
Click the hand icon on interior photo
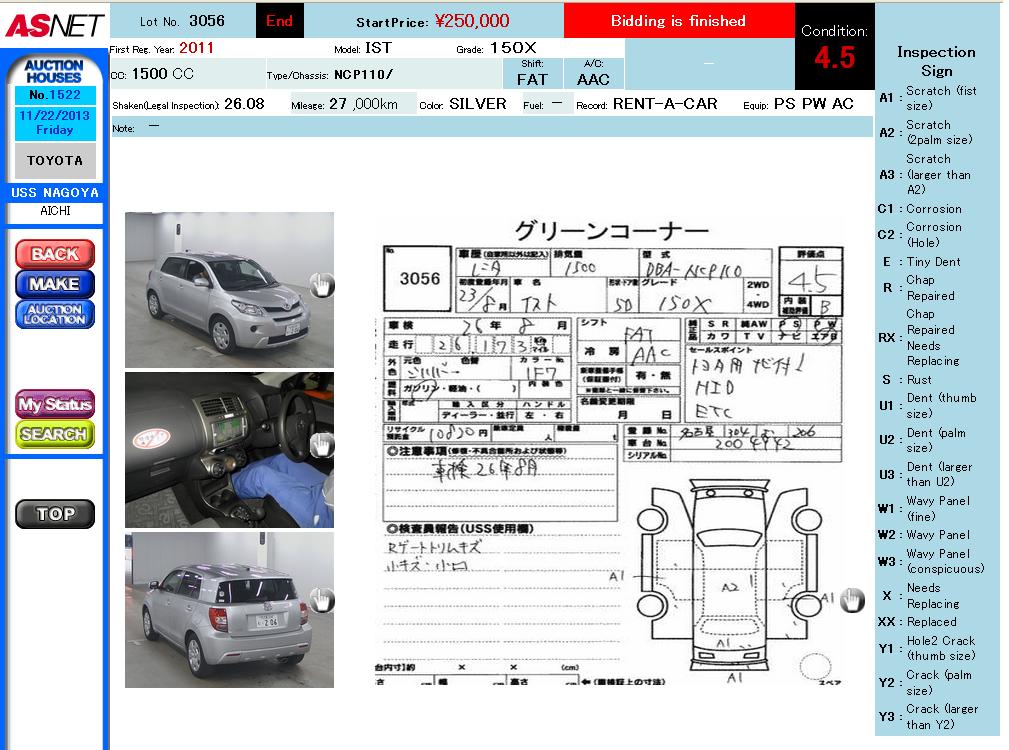tap(322, 445)
